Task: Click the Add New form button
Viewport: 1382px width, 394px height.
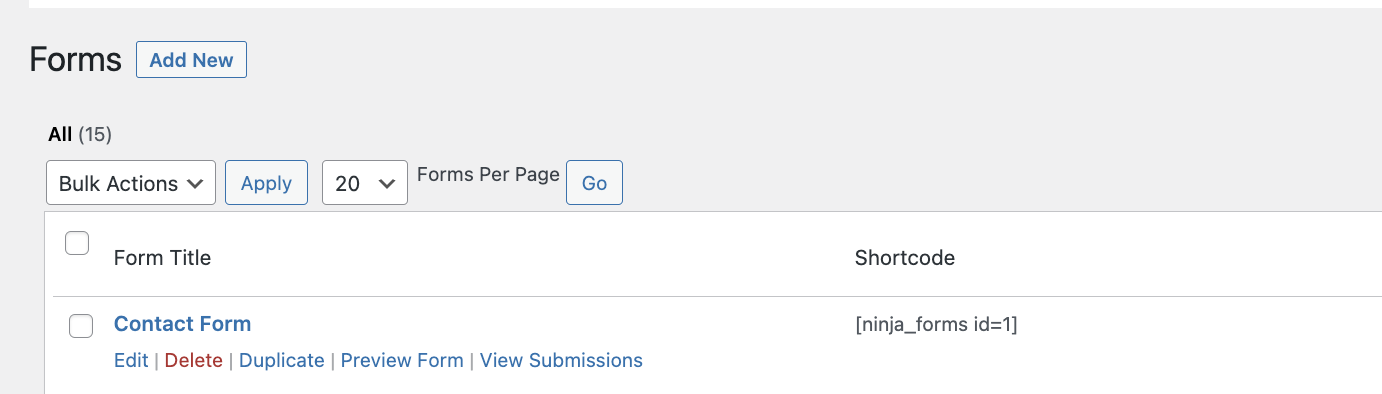Action: 191,60
